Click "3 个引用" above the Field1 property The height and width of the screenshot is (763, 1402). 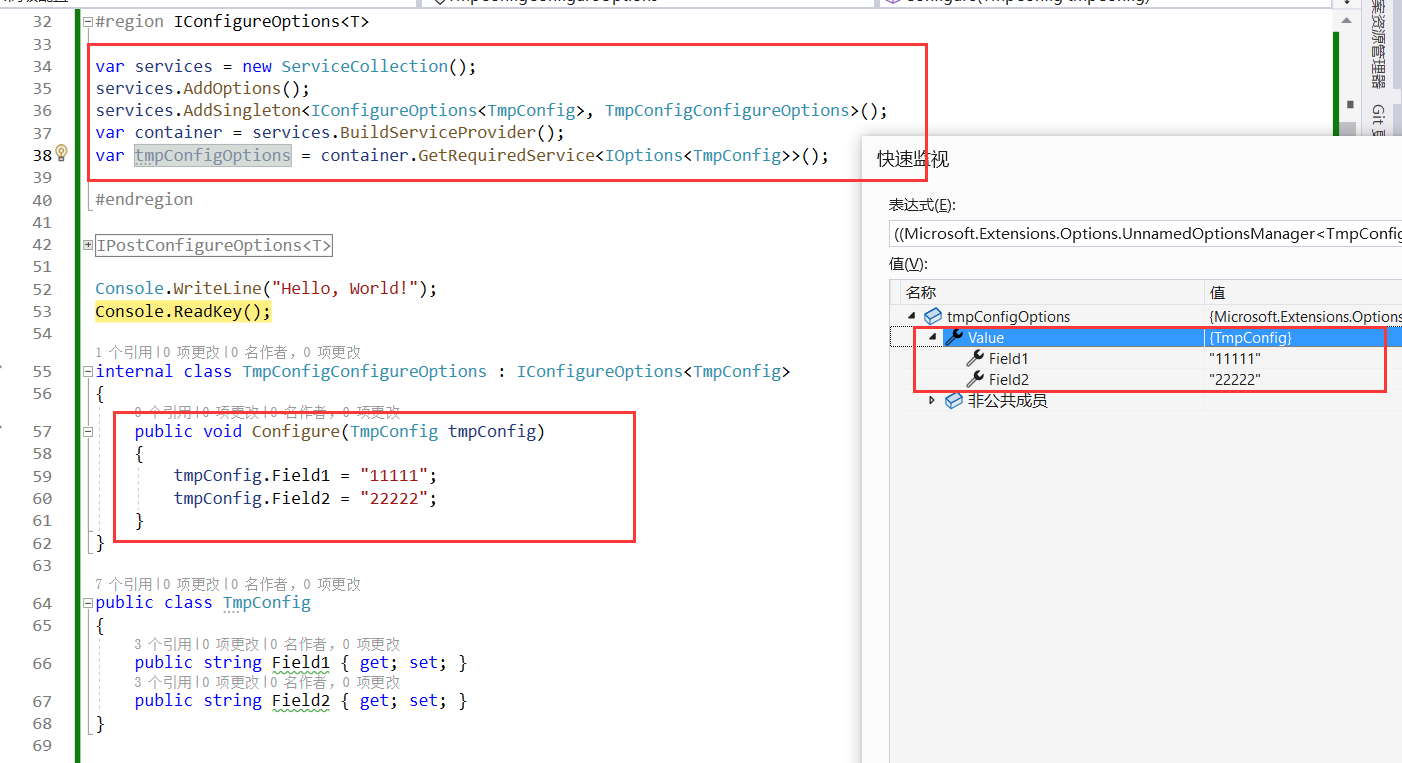[x=163, y=645]
